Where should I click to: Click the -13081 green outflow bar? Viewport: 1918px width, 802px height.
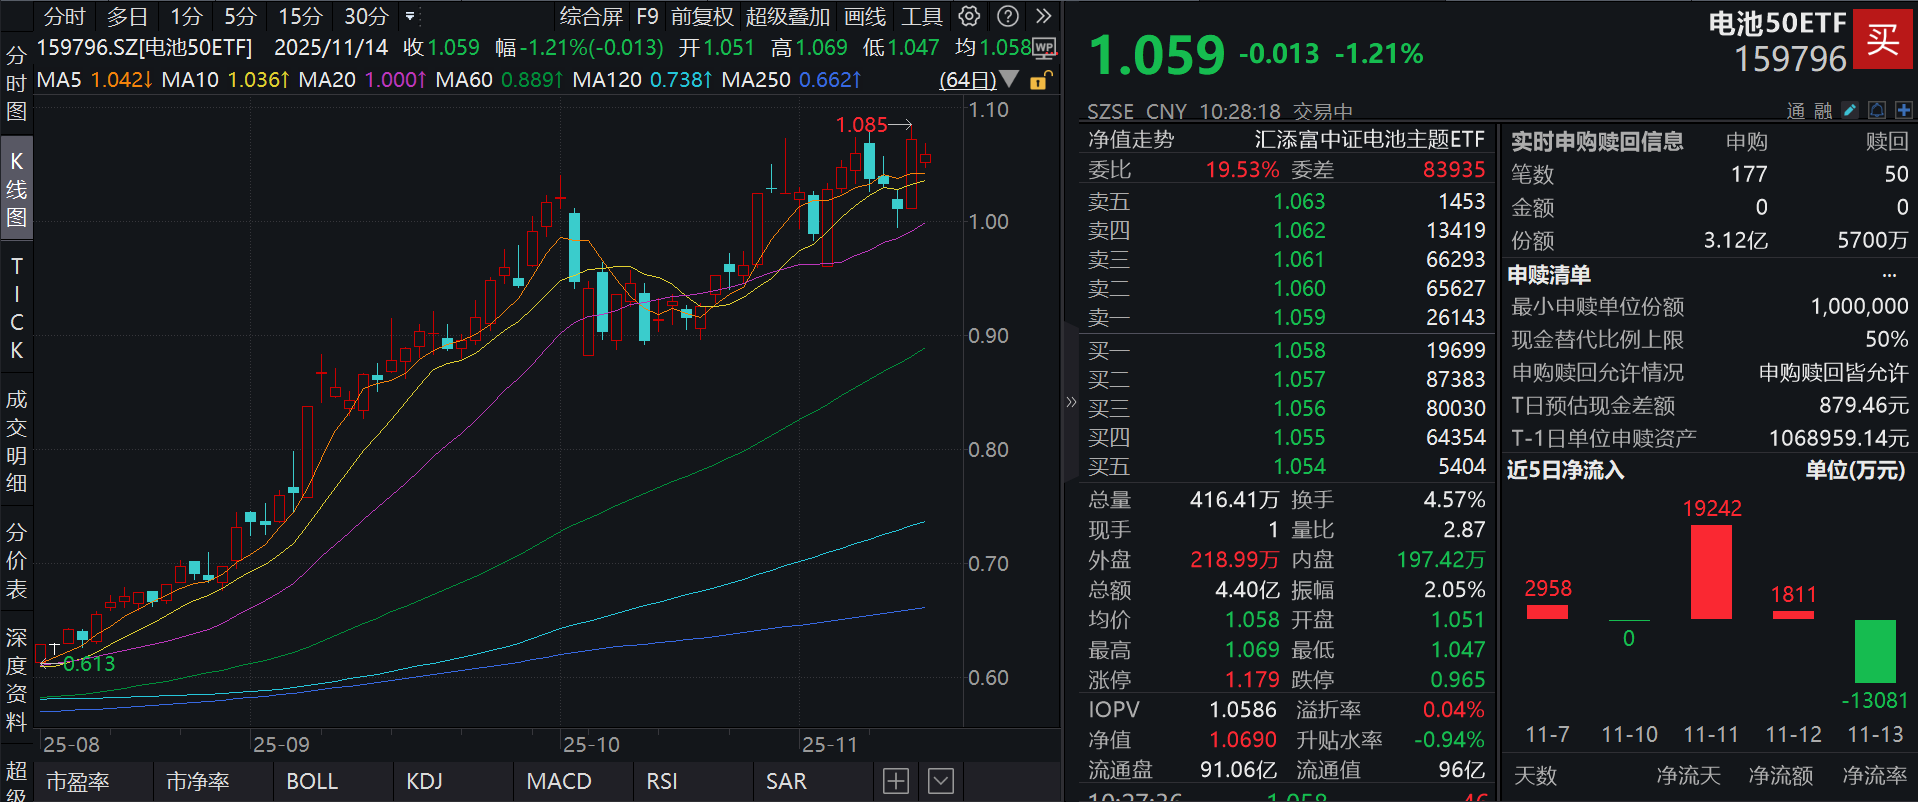(1875, 651)
